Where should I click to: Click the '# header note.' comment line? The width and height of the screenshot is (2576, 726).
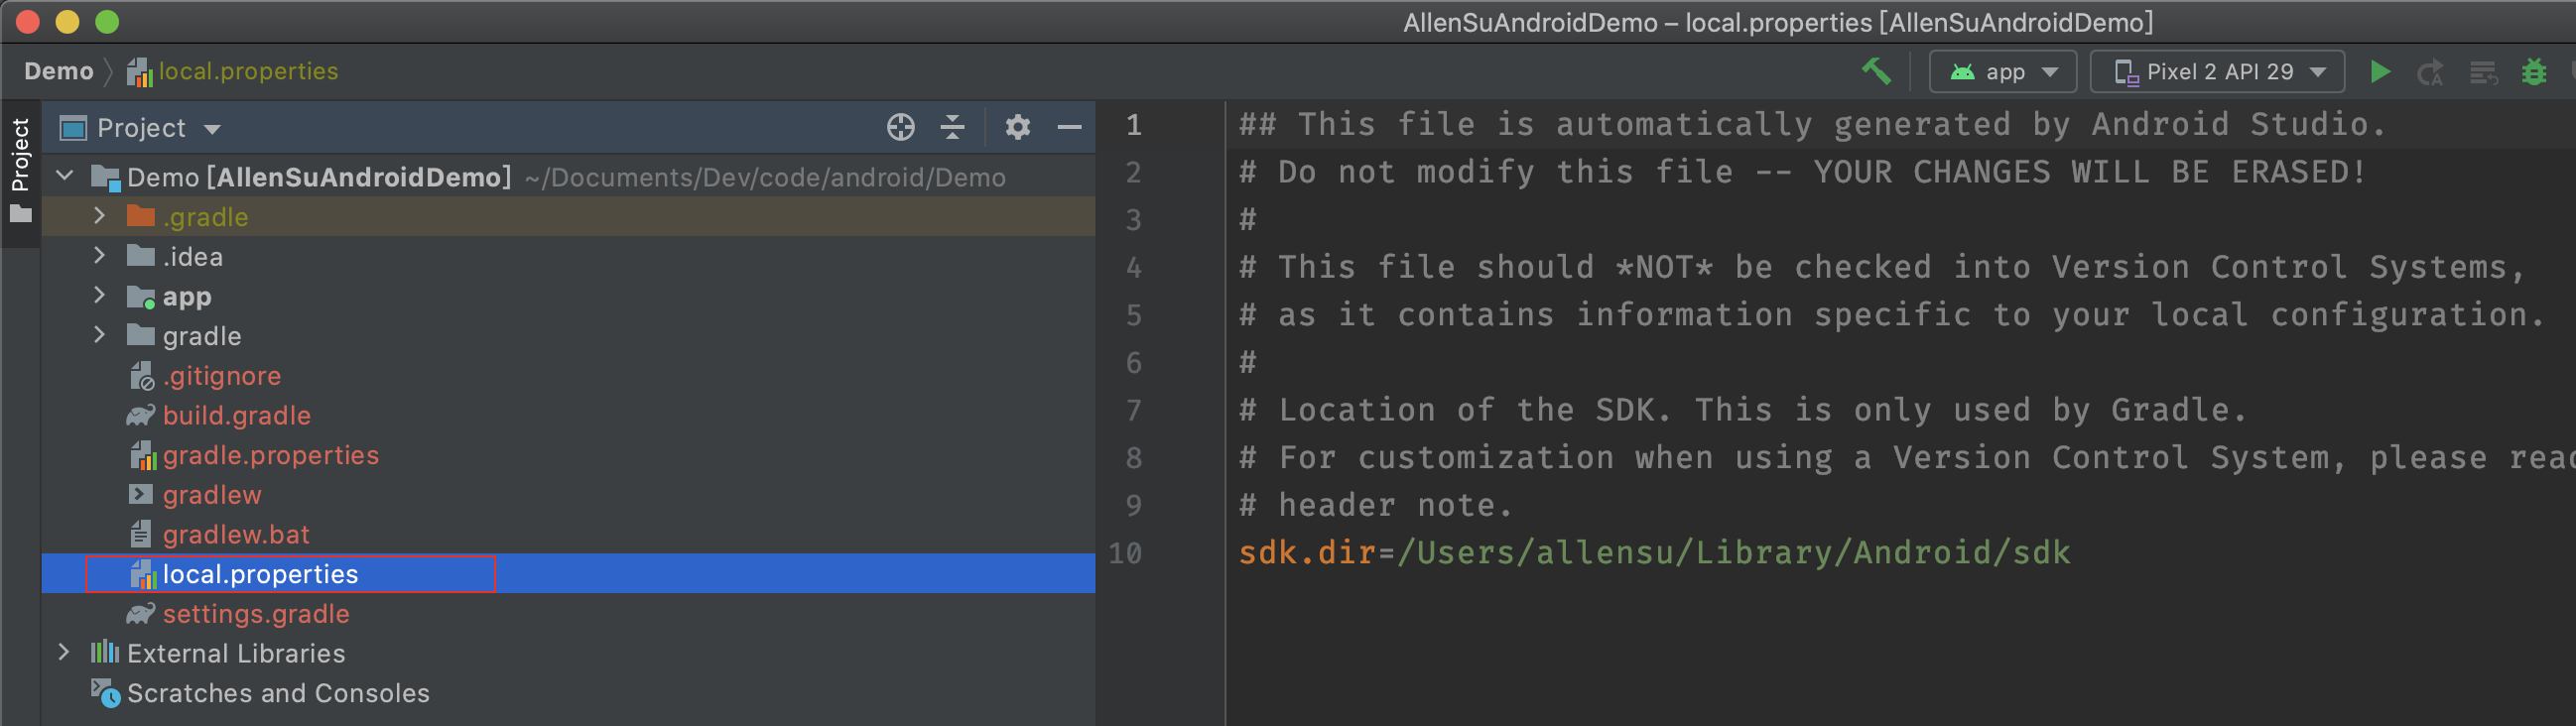click(1376, 505)
